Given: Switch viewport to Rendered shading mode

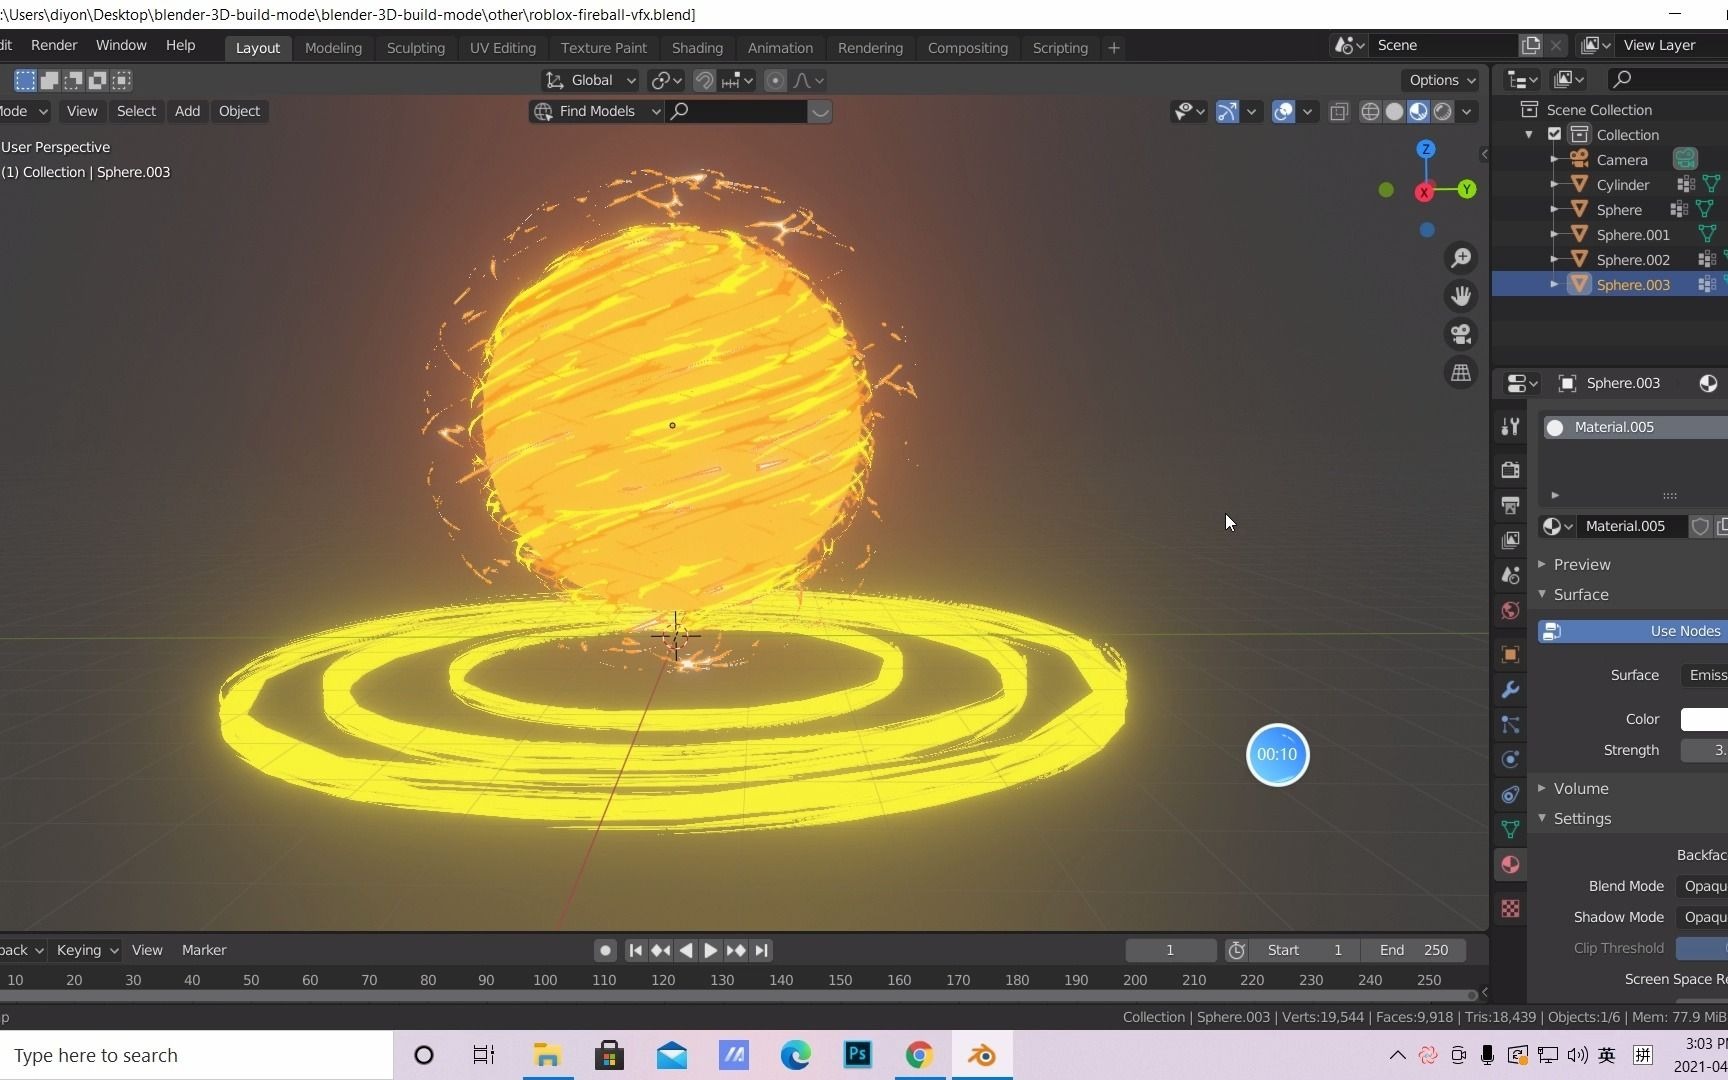Looking at the screenshot, I should pos(1444,111).
